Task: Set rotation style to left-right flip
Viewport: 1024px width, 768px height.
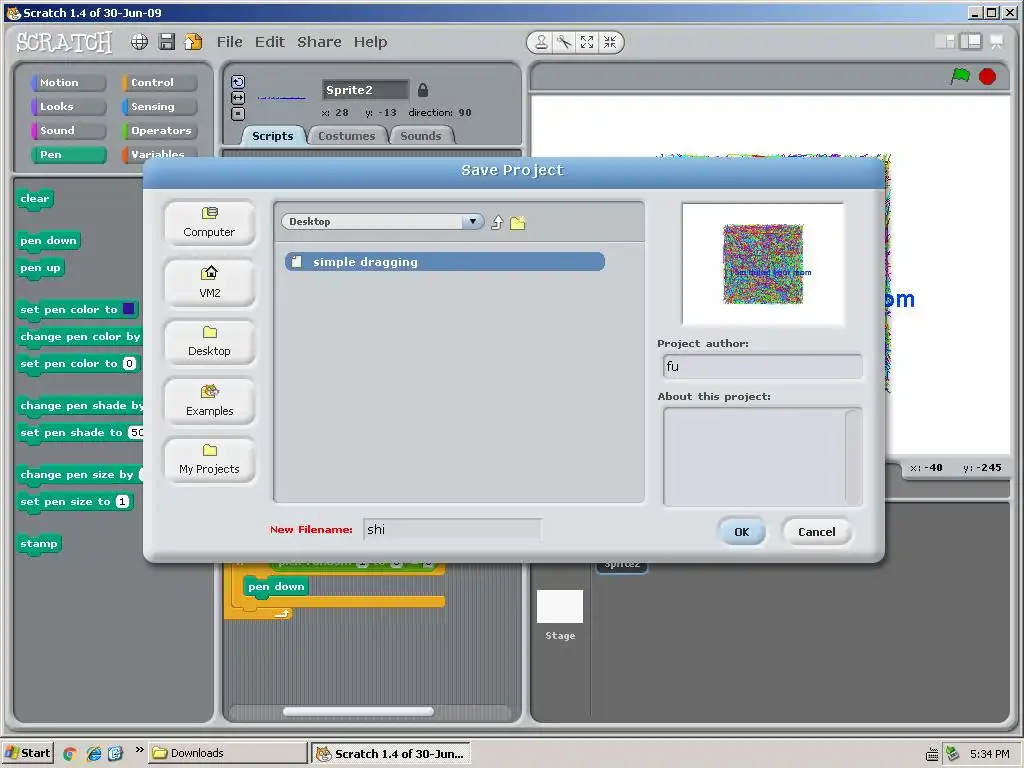Action: [238, 97]
